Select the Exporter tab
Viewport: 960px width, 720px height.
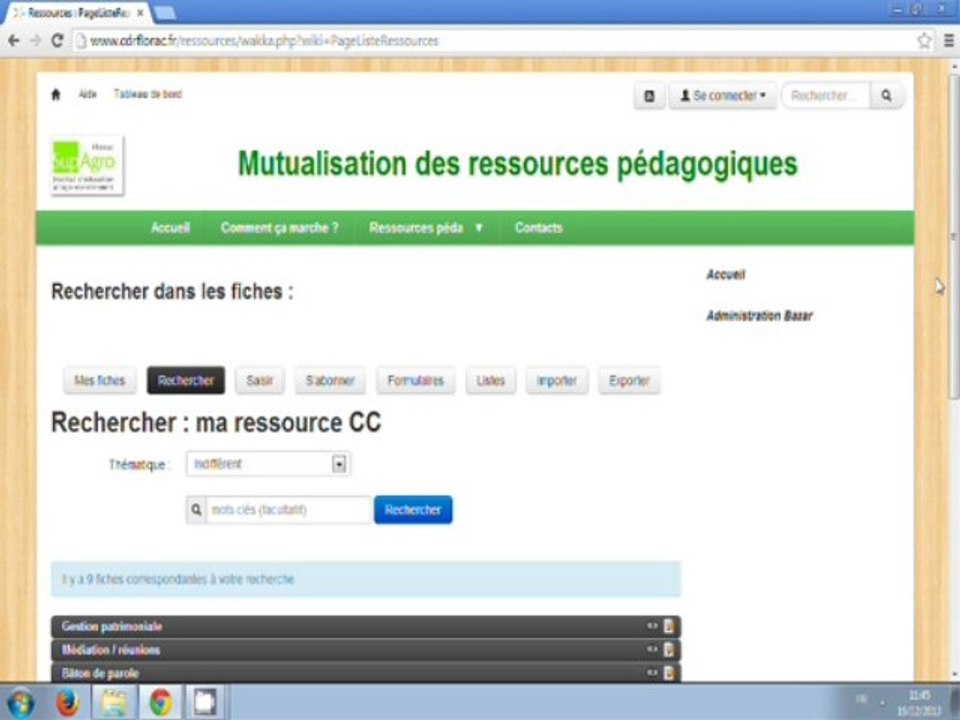pyautogui.click(x=629, y=380)
